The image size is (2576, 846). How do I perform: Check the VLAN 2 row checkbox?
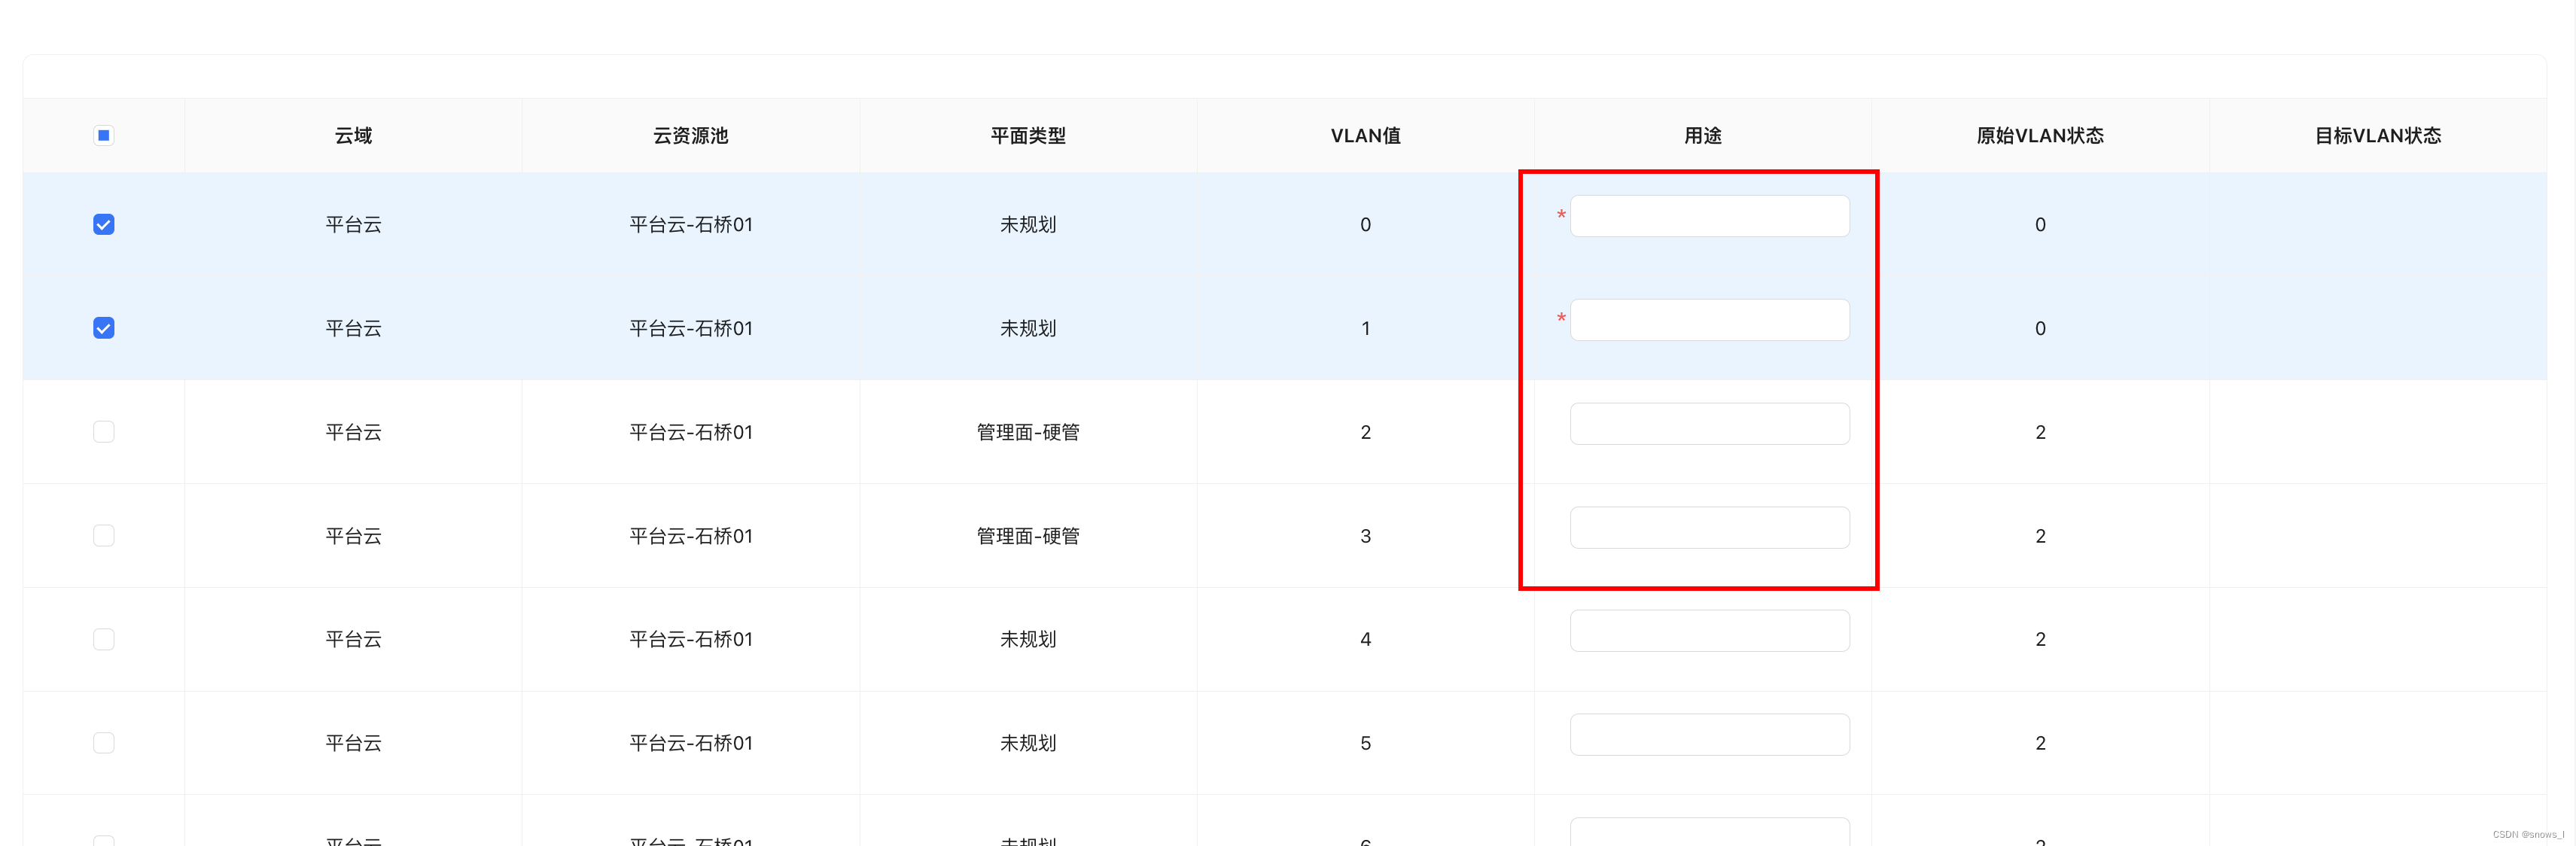tap(103, 432)
